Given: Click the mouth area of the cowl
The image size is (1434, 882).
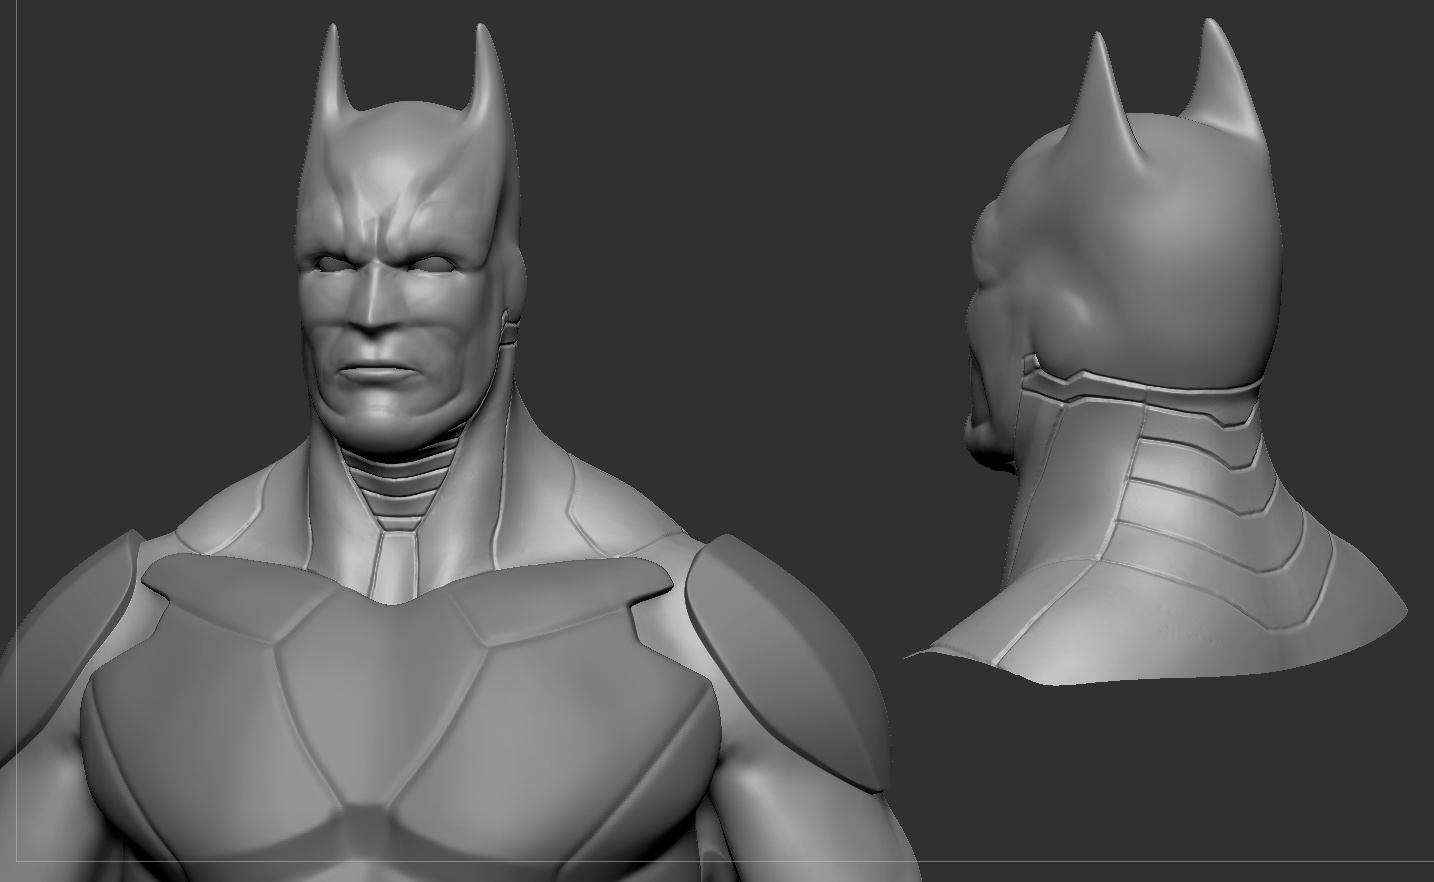Looking at the screenshot, I should 380,375.
